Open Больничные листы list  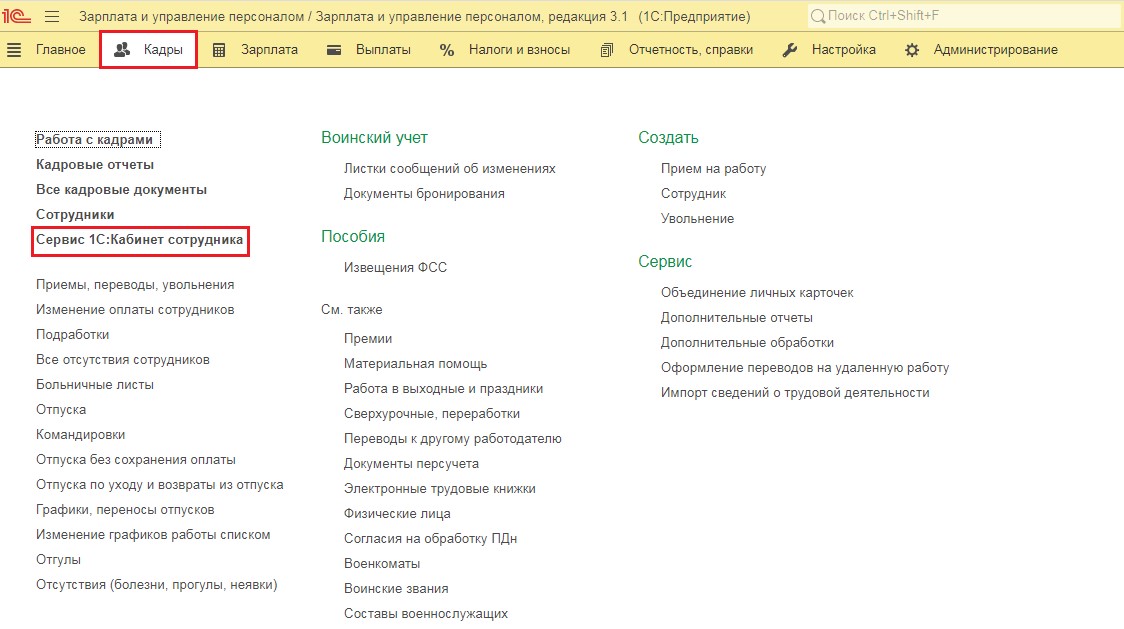95,385
